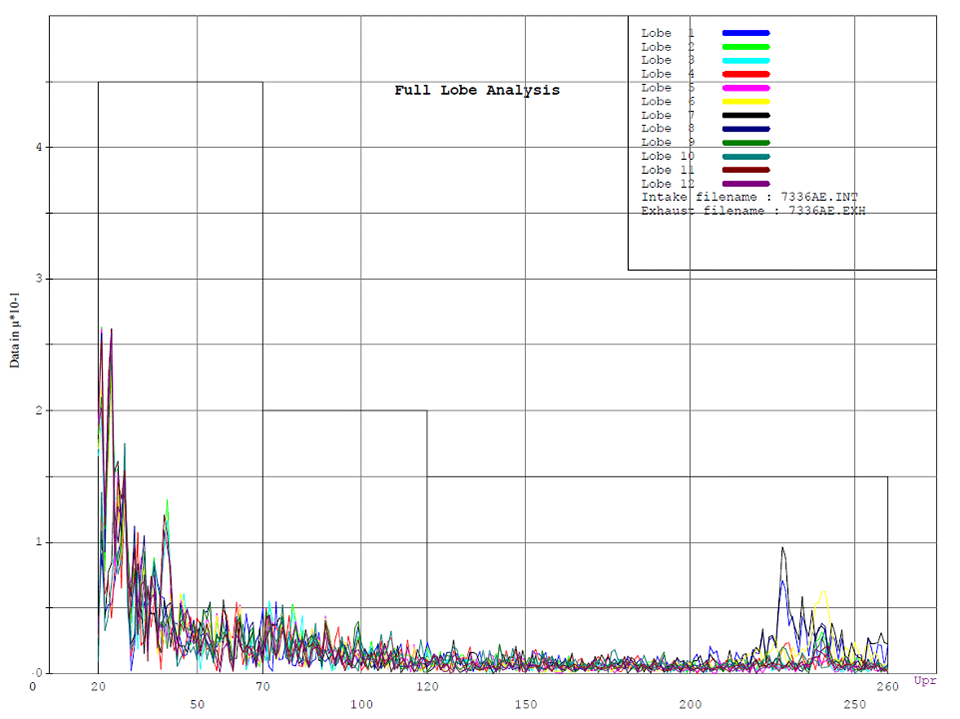Select the Lobe 2 green legend swatch
Image resolution: width=960 pixels, height=719 pixels.
(x=745, y=47)
